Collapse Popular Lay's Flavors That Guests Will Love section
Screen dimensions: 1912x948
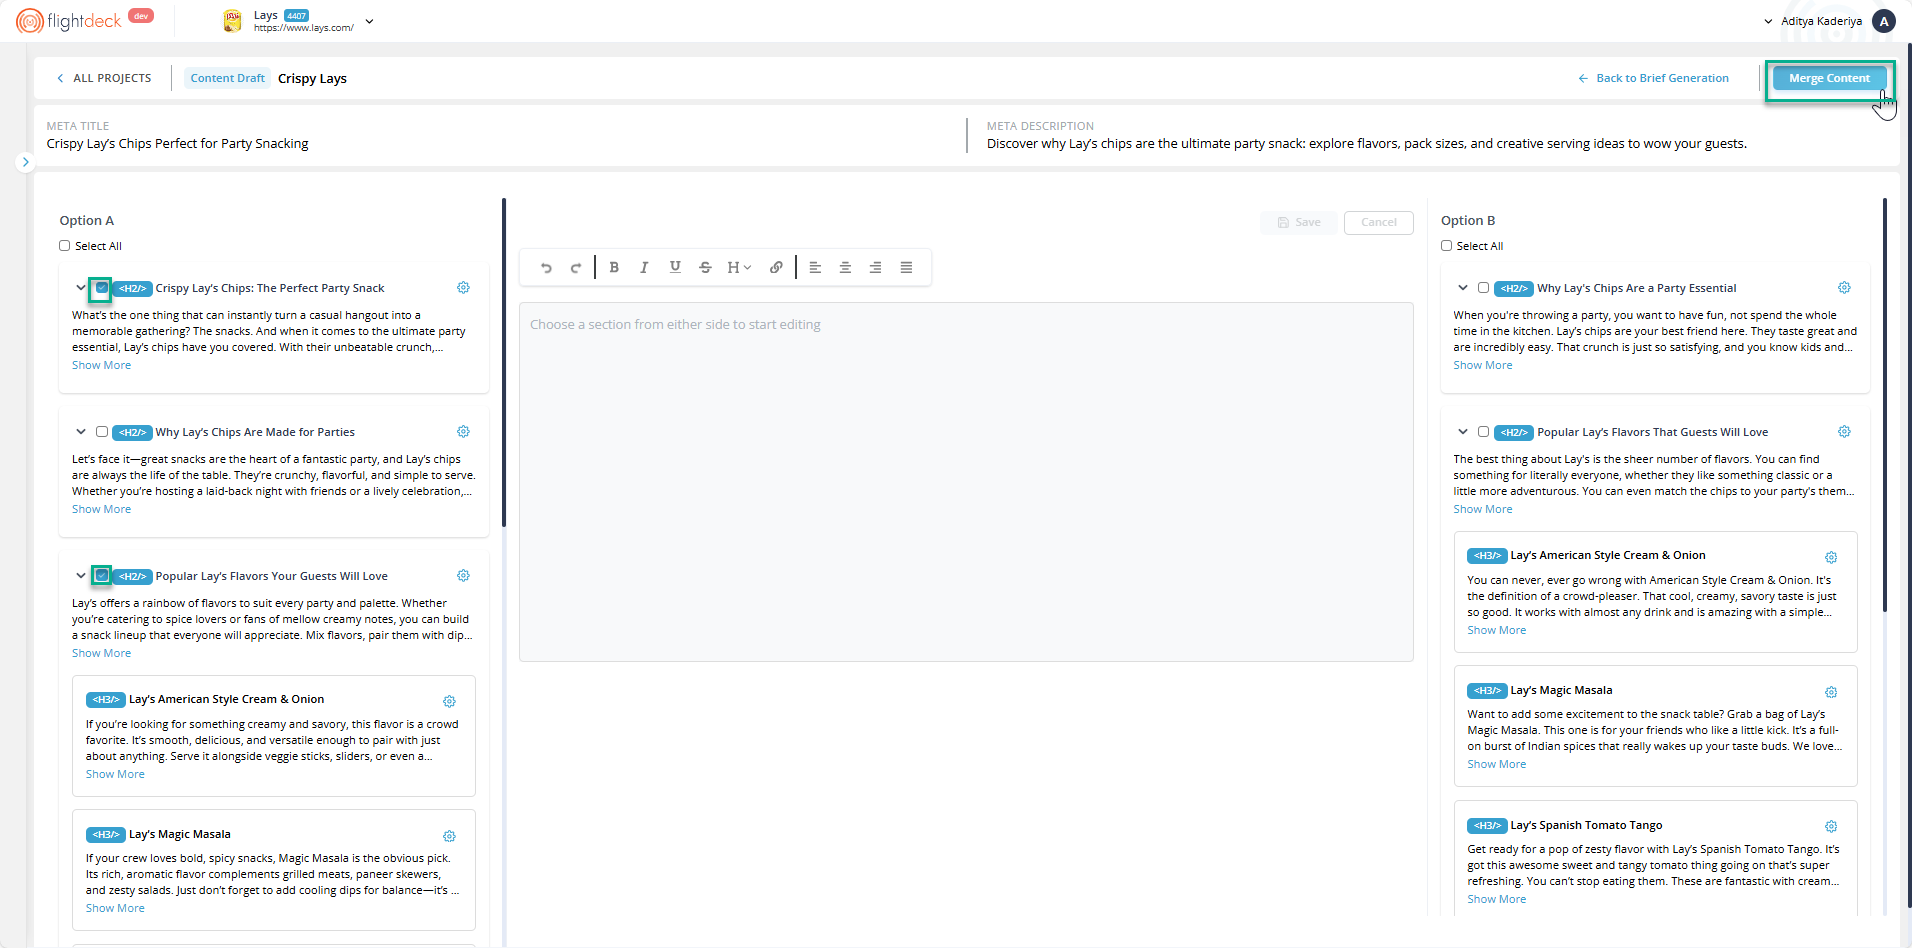[x=1462, y=432]
